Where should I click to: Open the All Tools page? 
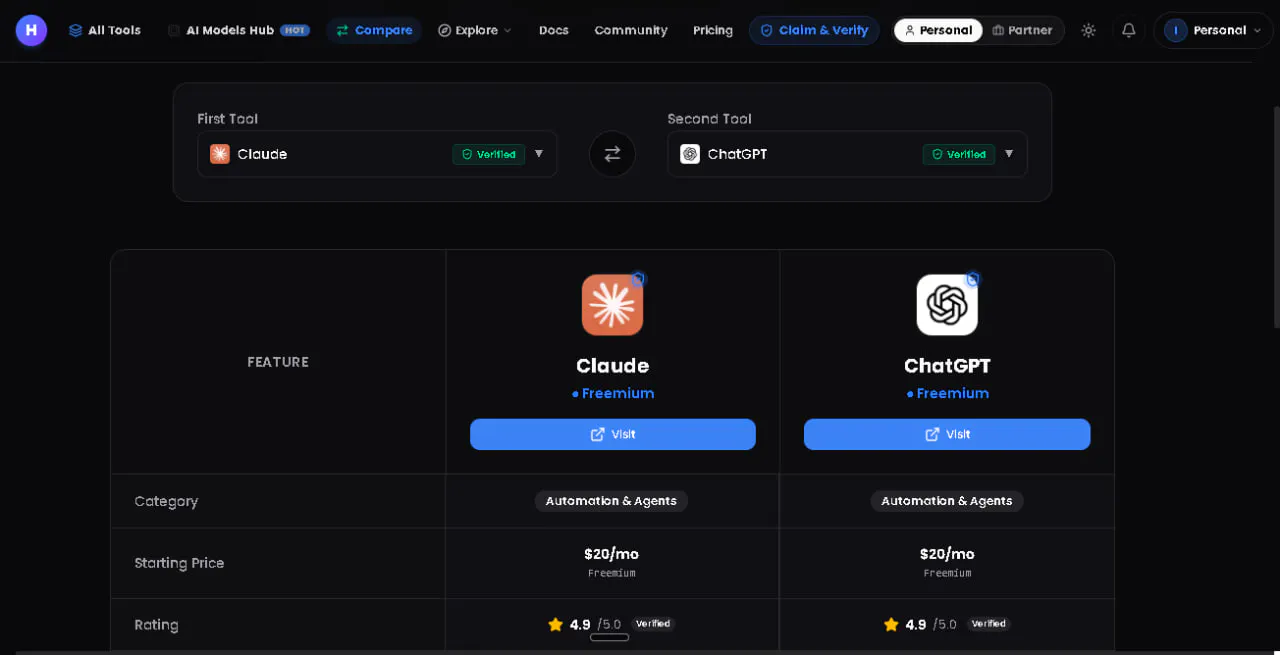pyautogui.click(x=105, y=30)
